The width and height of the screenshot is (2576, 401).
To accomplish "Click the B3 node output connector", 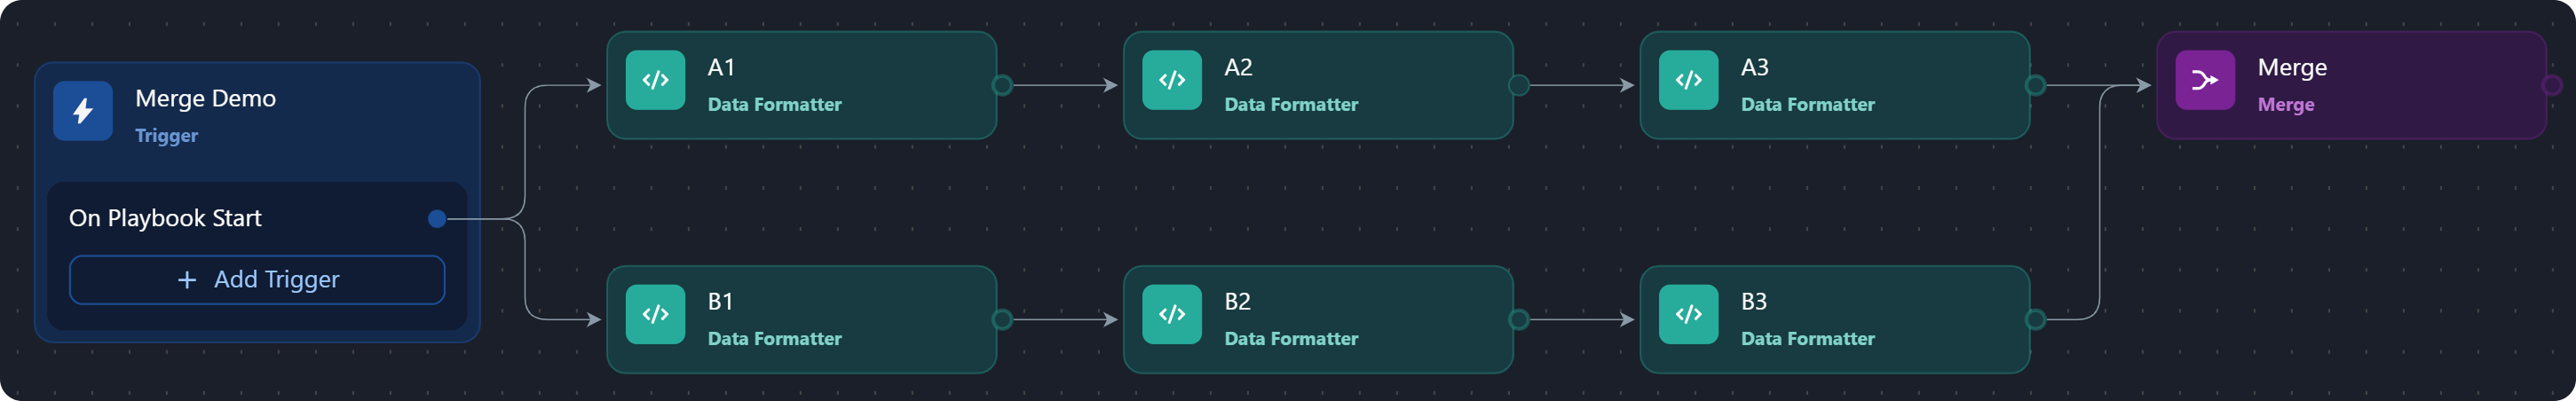I will (x=2035, y=320).
